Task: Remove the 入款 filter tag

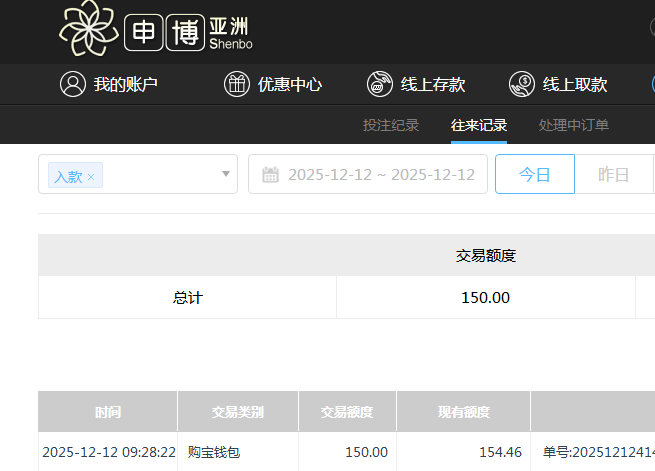Action: 91,177
